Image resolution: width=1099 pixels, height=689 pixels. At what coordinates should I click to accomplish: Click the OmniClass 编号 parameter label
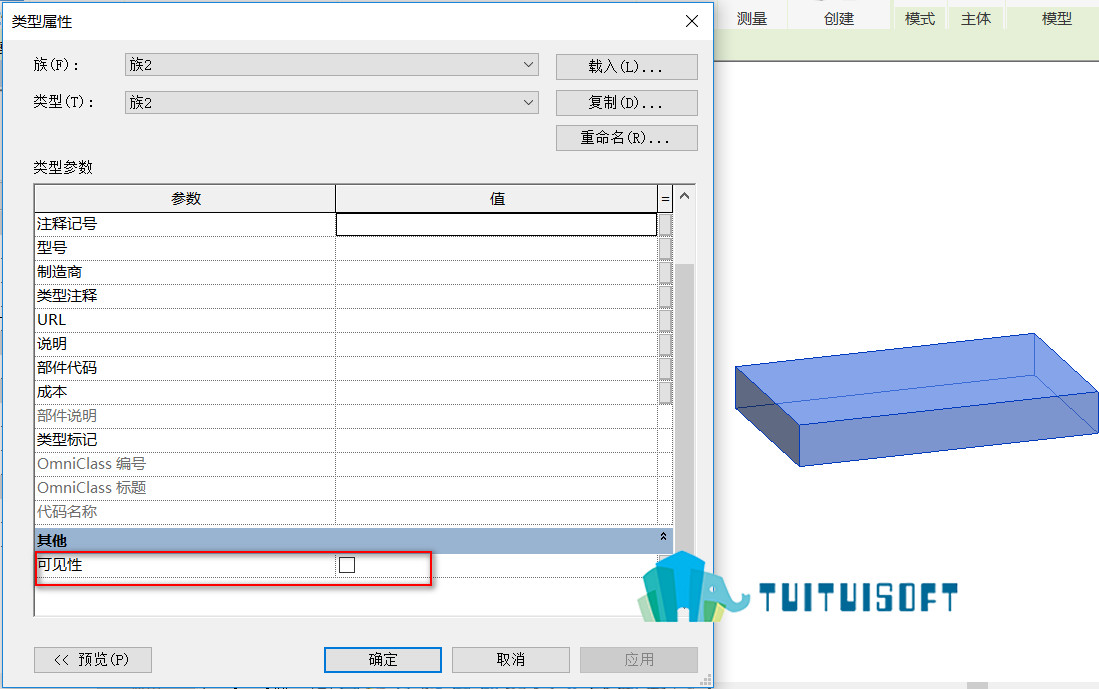click(92, 464)
